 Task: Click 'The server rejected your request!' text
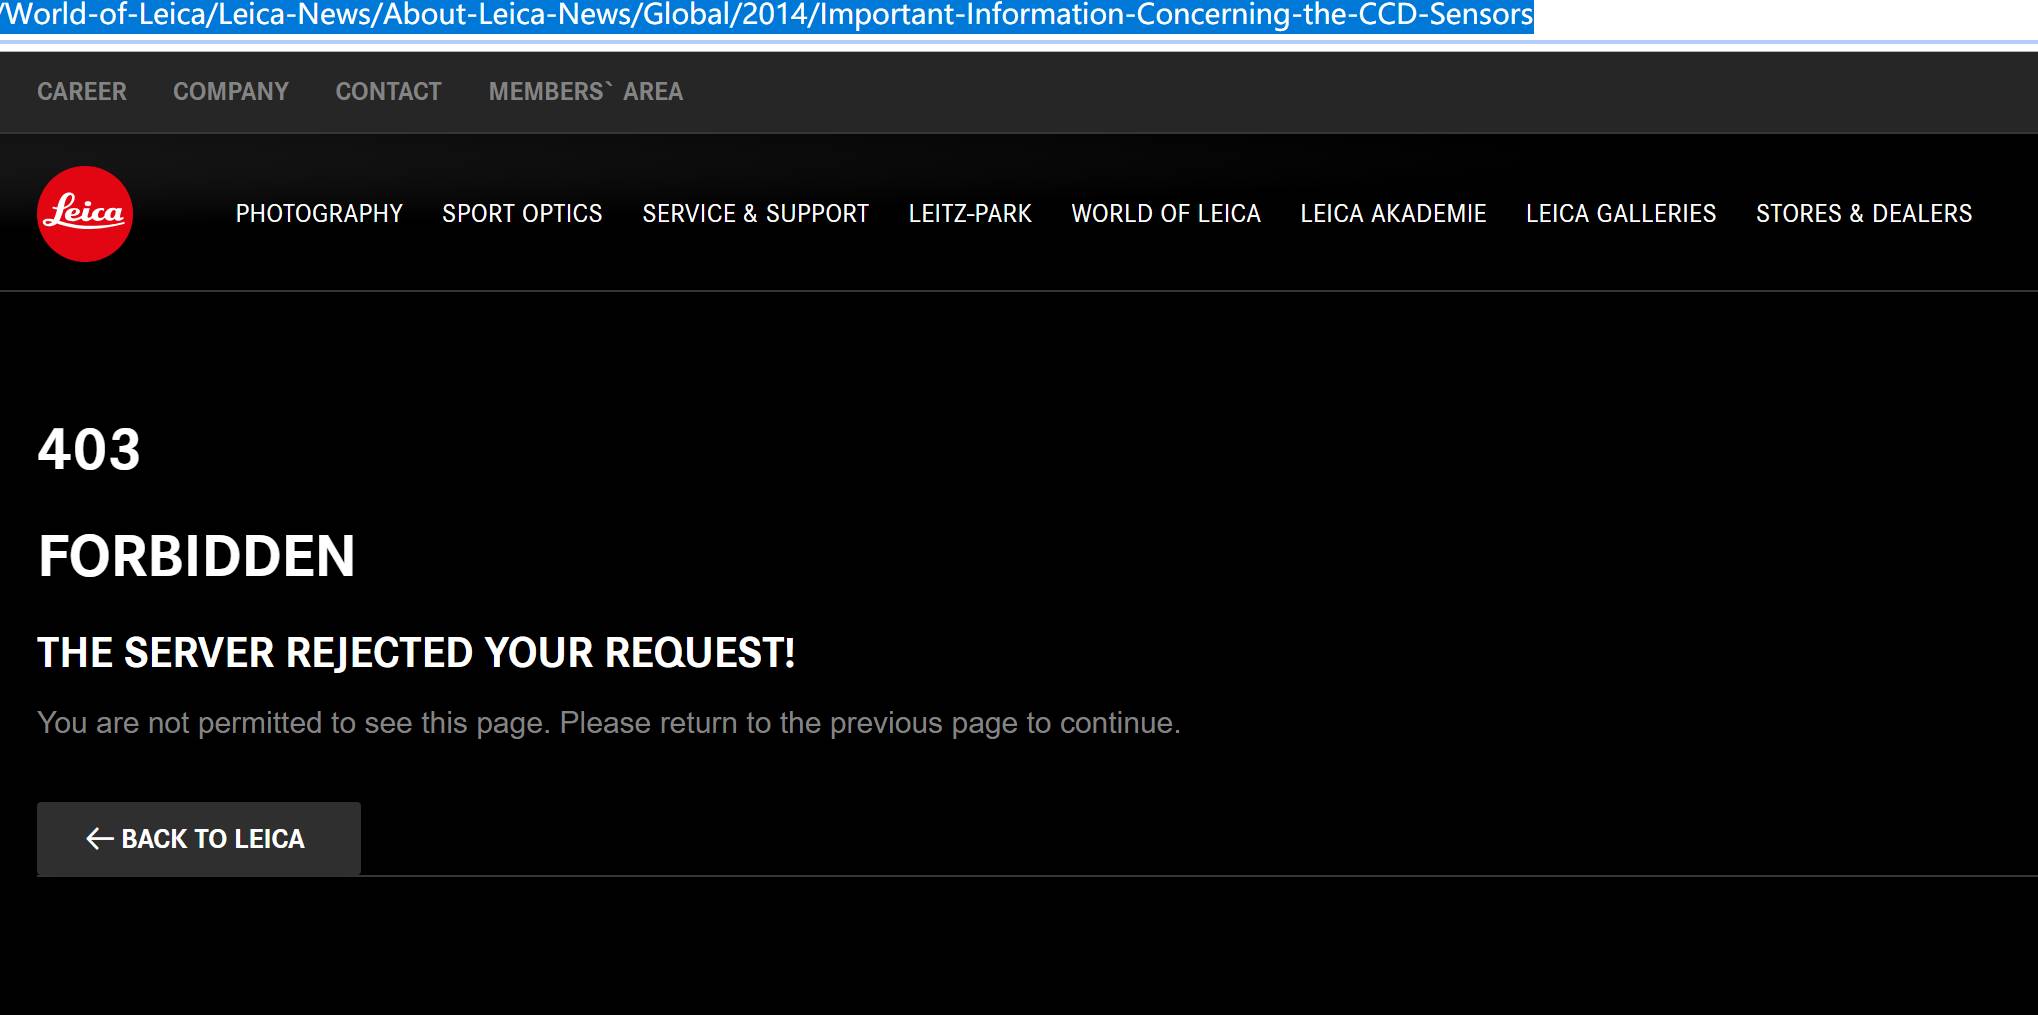tap(416, 653)
